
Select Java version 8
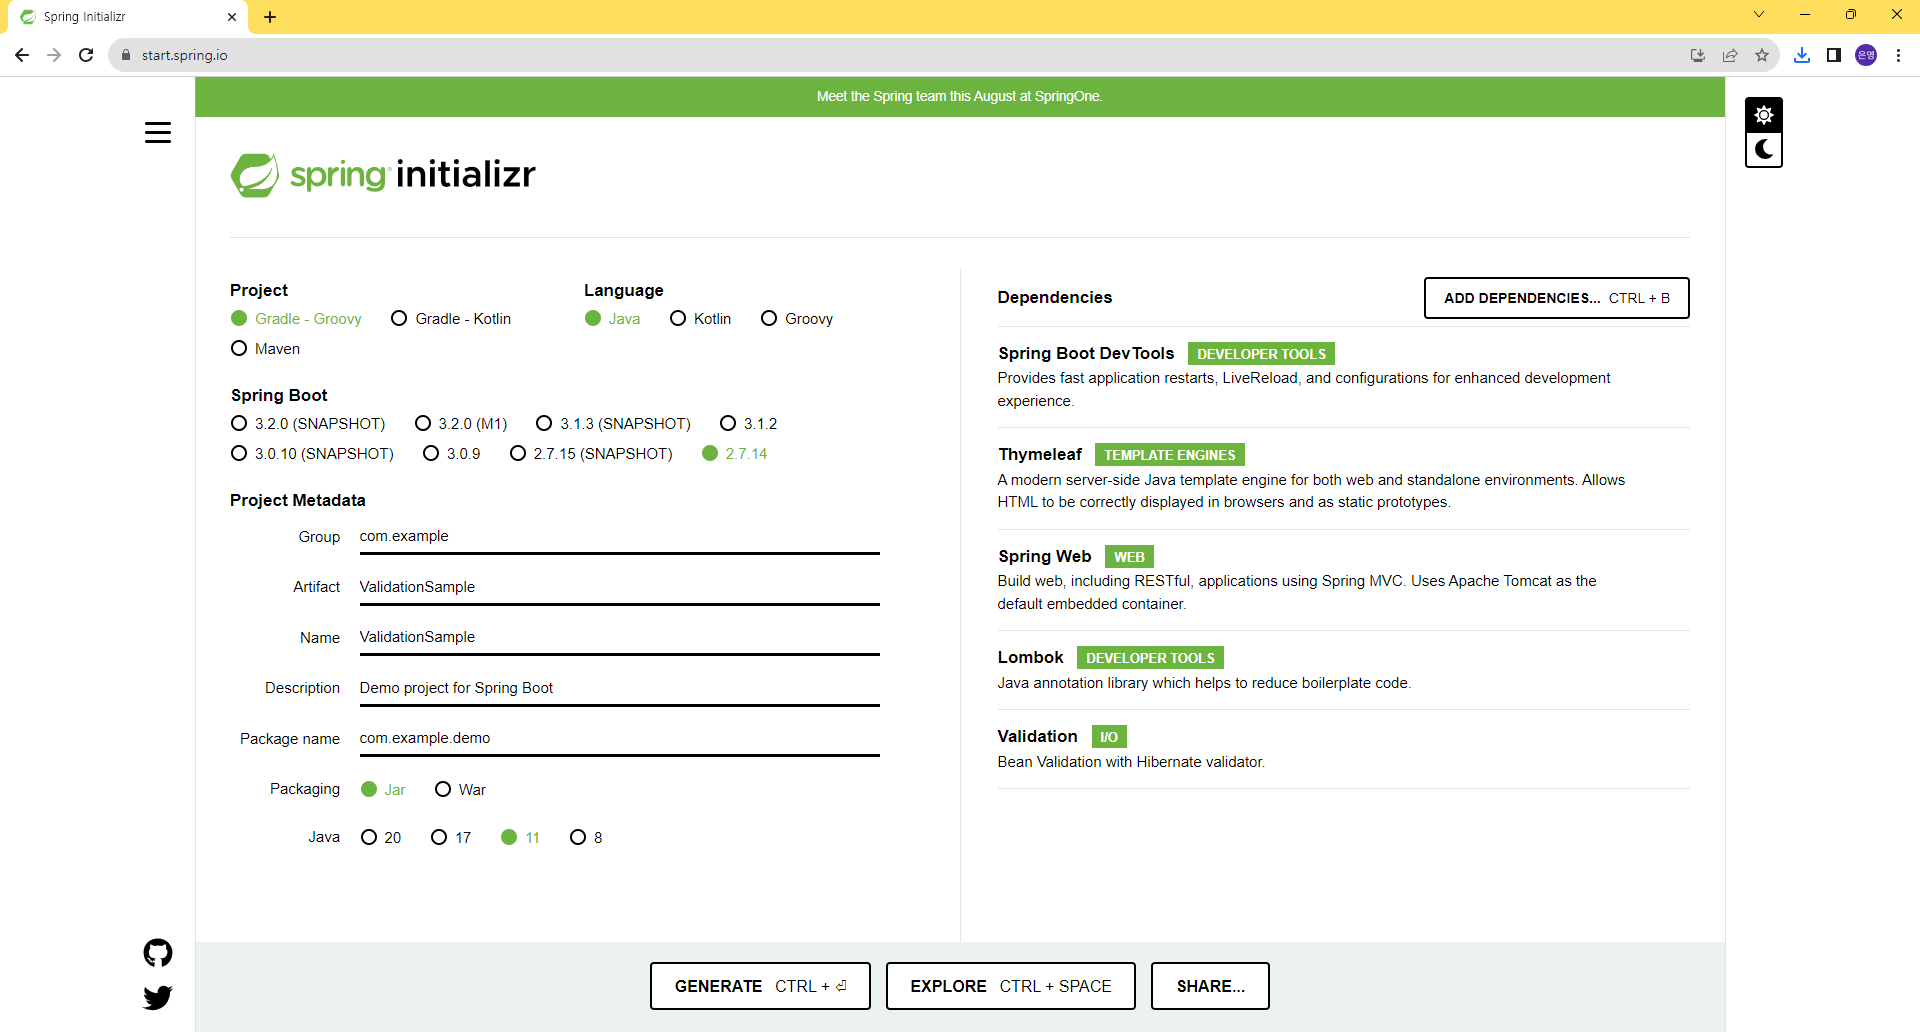(x=586, y=837)
